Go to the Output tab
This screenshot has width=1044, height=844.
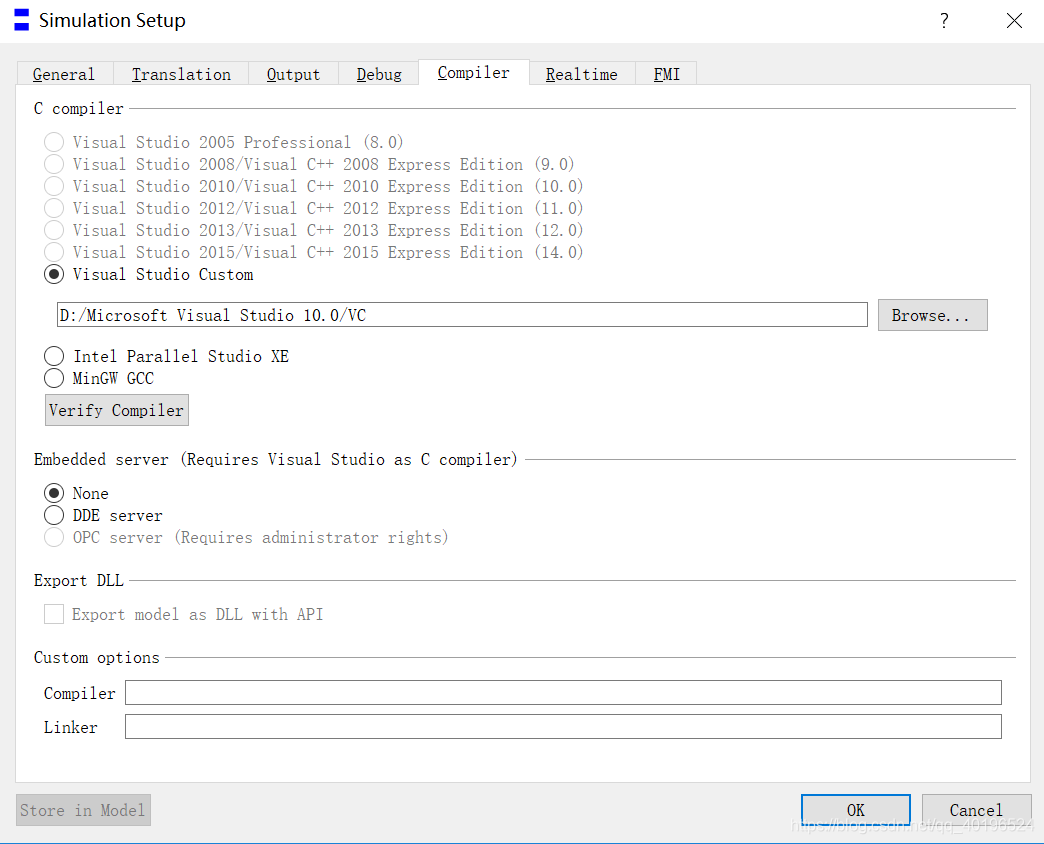[x=294, y=74]
